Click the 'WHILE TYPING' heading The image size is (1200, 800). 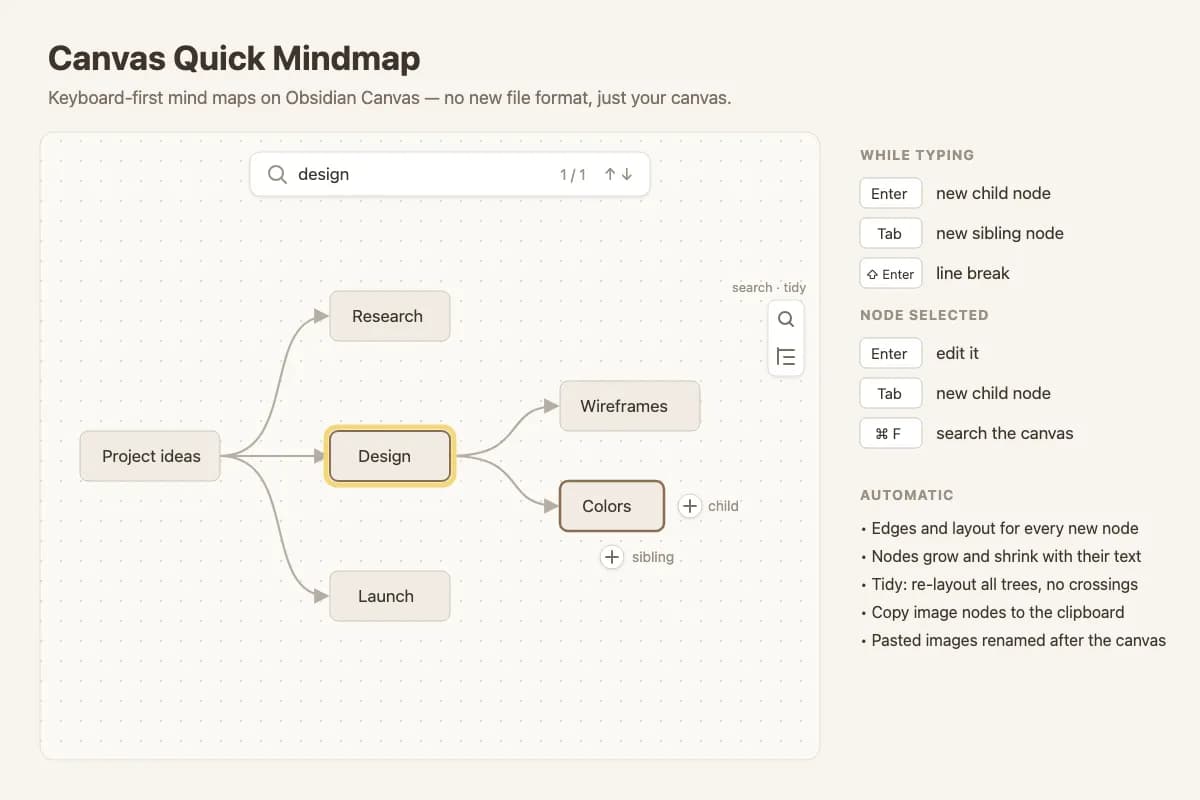[917, 155]
